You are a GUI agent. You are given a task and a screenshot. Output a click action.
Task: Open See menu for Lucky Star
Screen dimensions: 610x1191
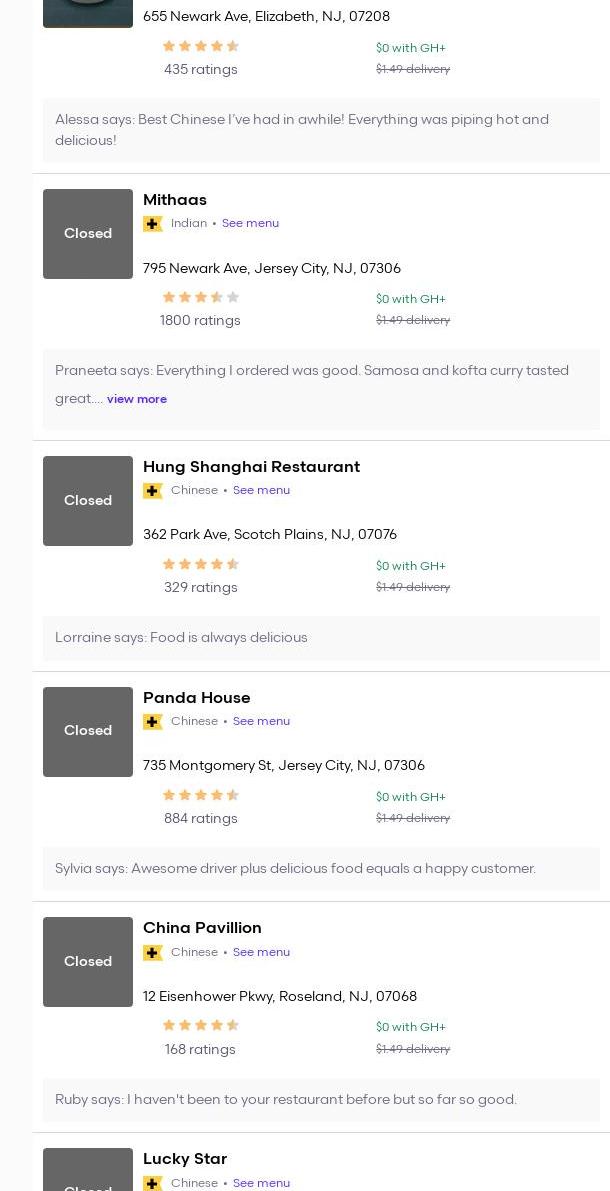[x=261, y=1183]
